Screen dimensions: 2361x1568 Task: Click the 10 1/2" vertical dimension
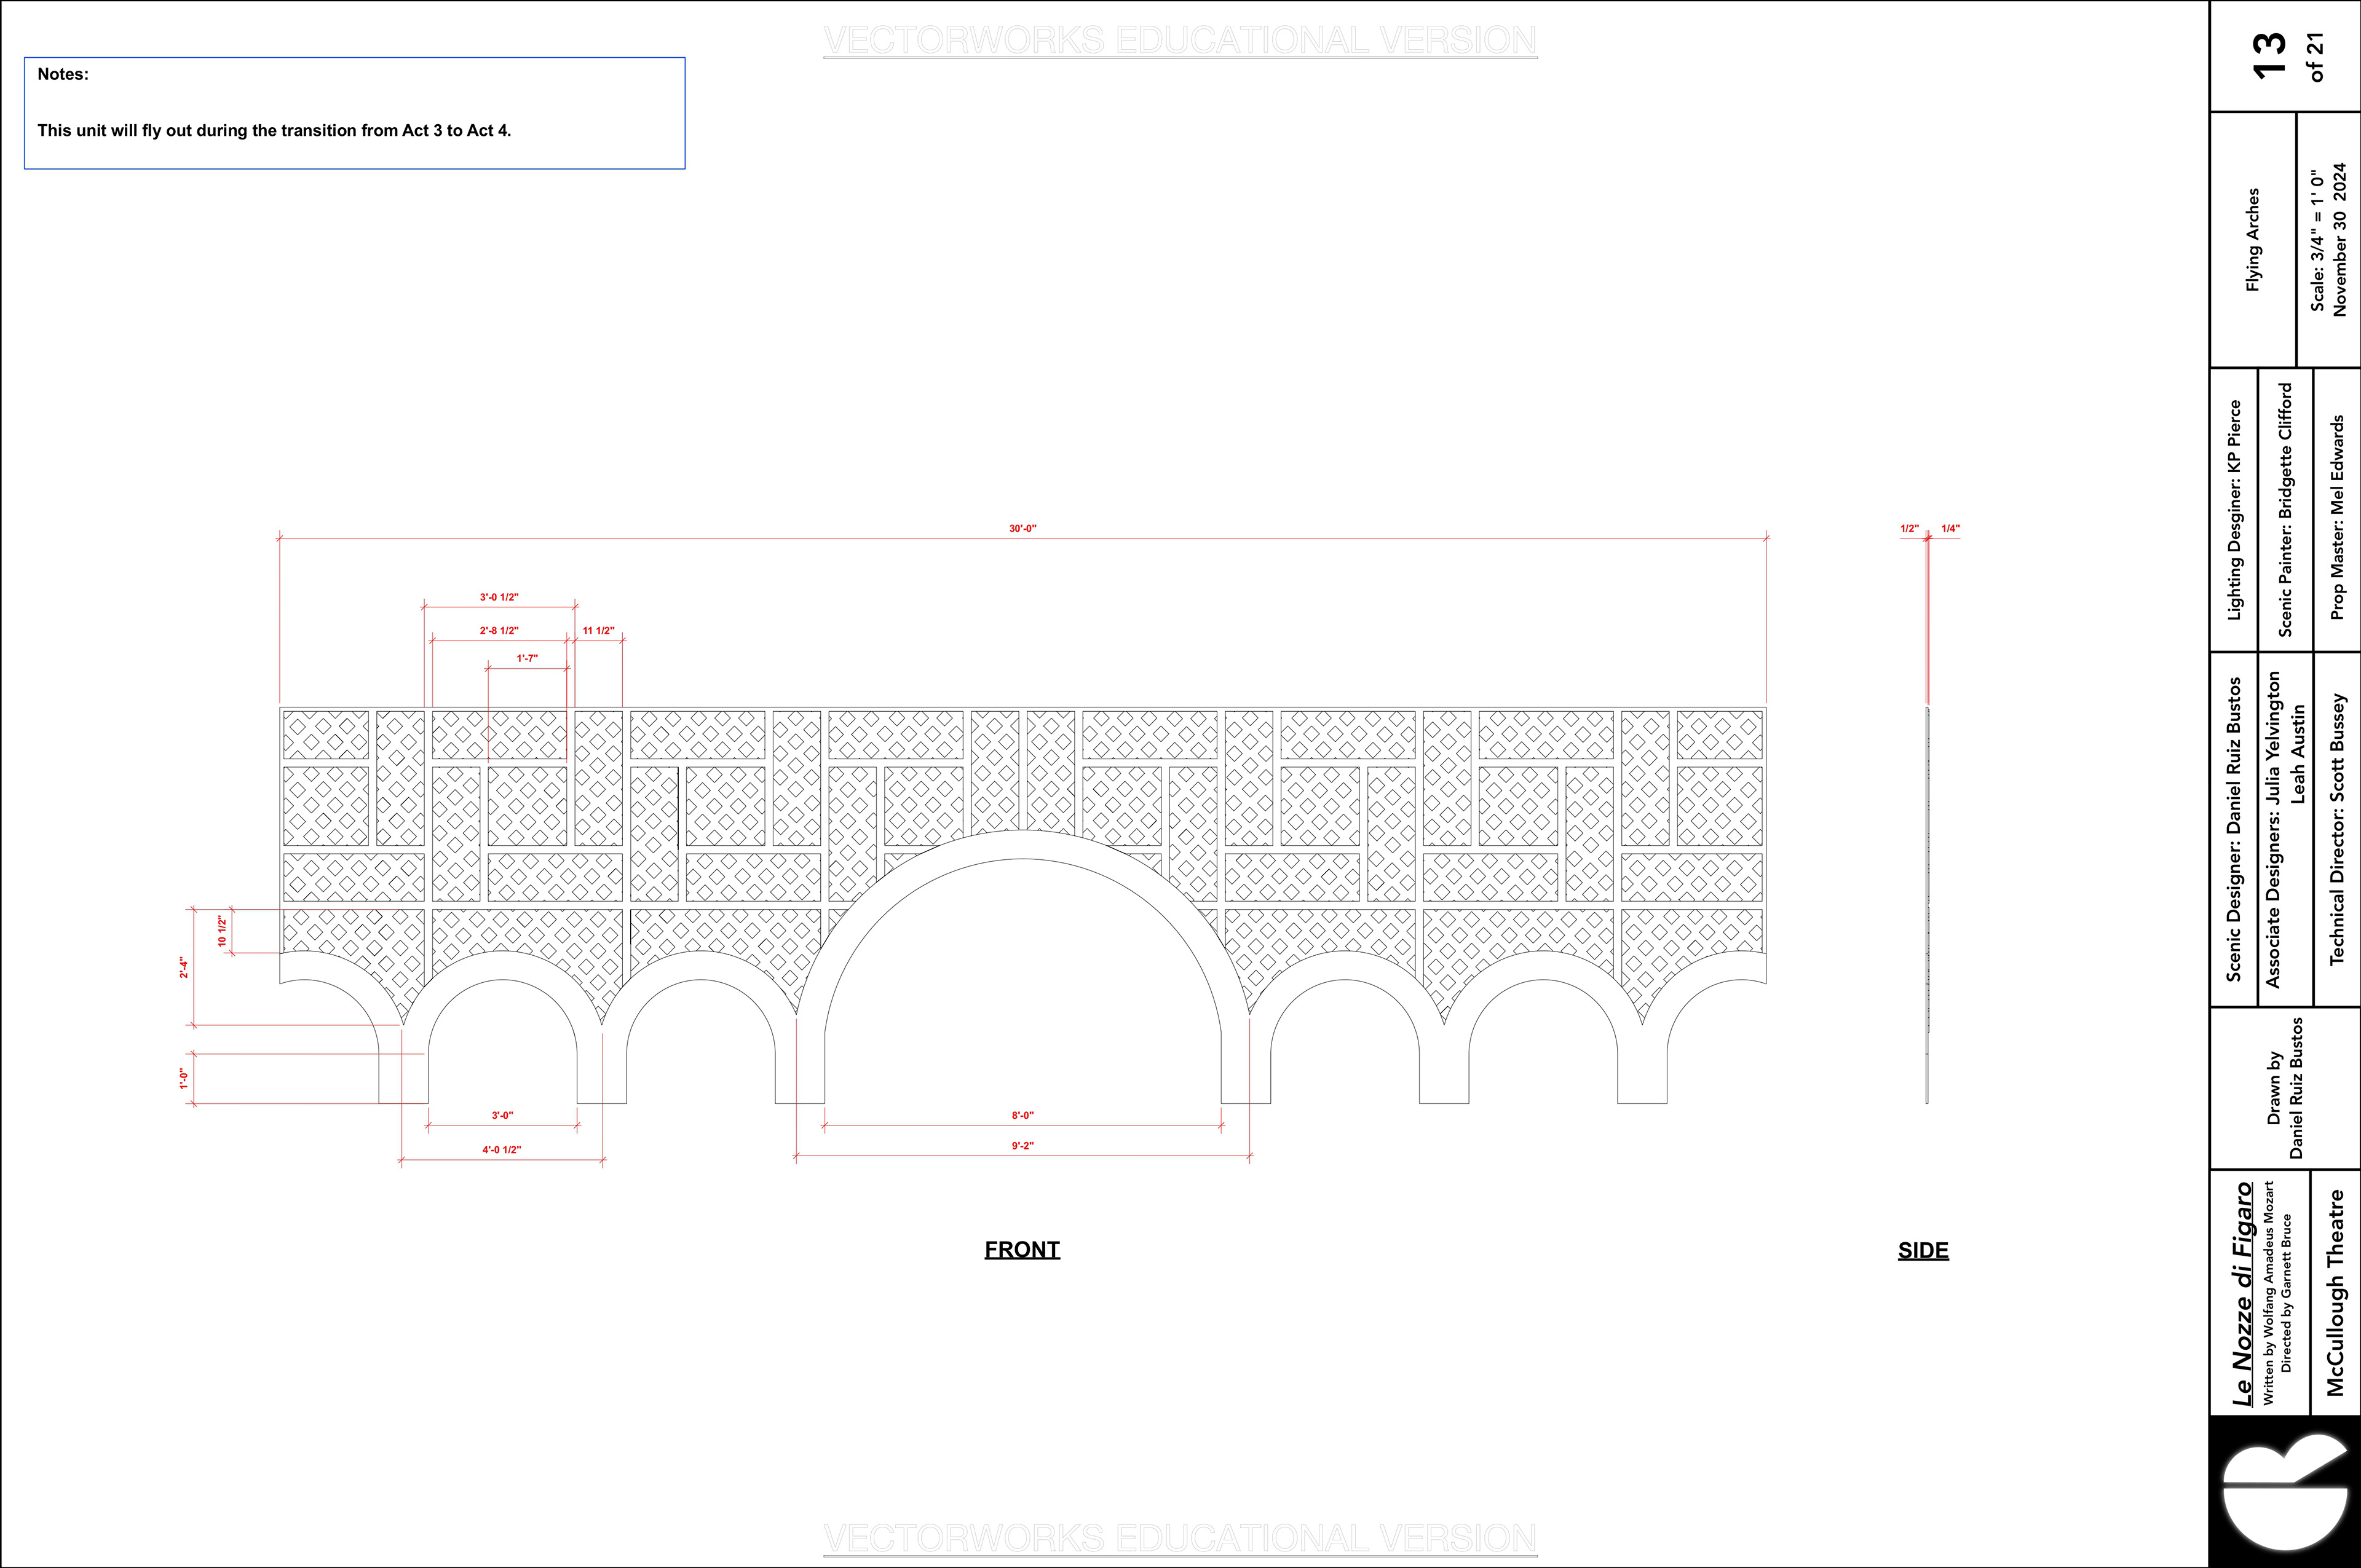(x=222, y=931)
